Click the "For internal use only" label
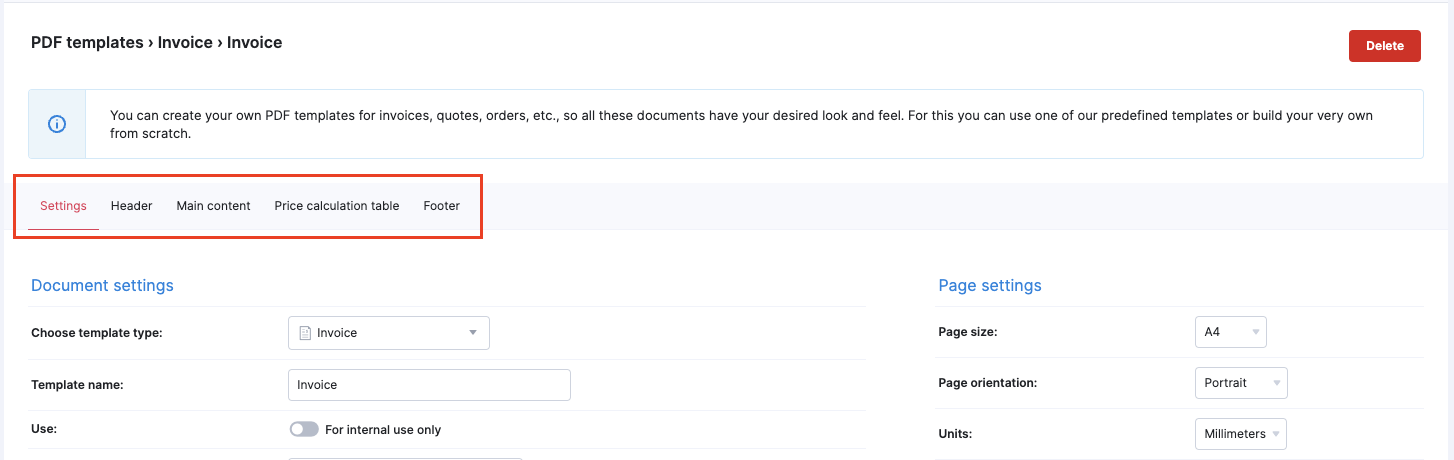The image size is (1454, 460). coord(383,430)
